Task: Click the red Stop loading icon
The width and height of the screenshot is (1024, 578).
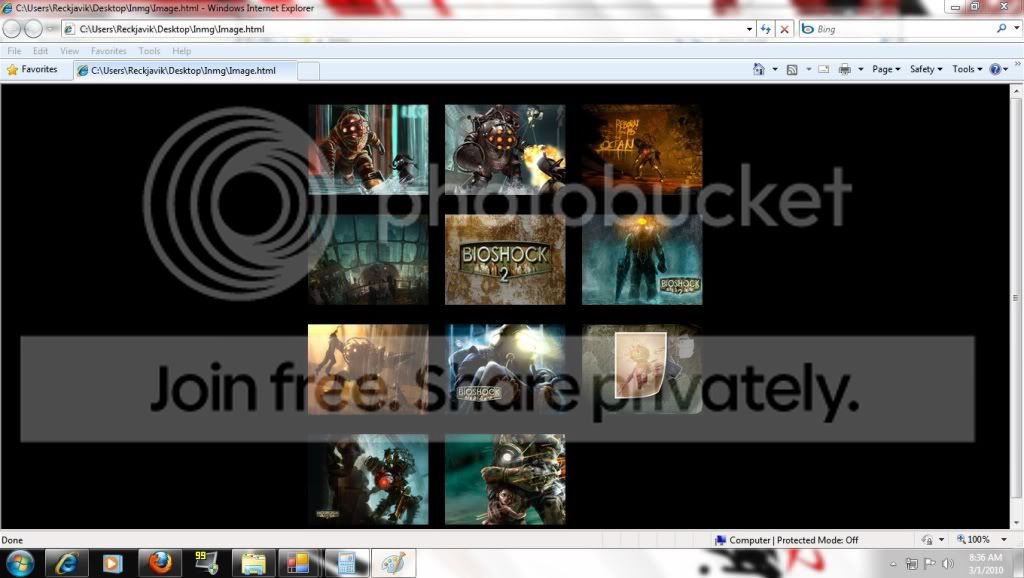Action: pyautogui.click(x=784, y=29)
